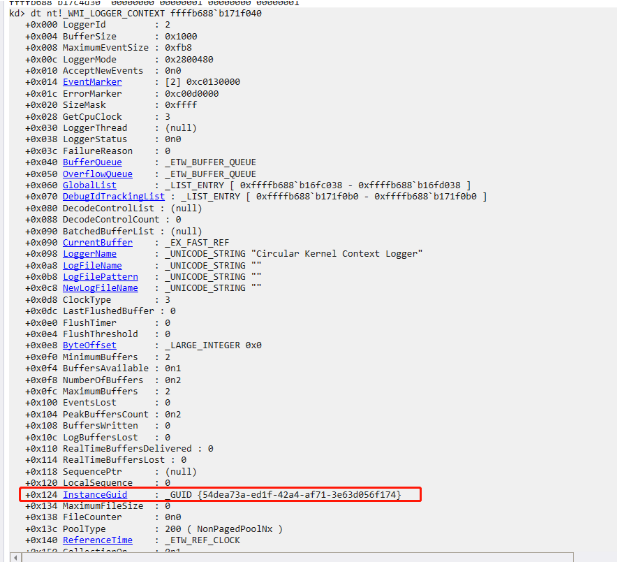The image size is (617, 566).
Task: Open the LogFileName field link
Action: (x=92, y=265)
